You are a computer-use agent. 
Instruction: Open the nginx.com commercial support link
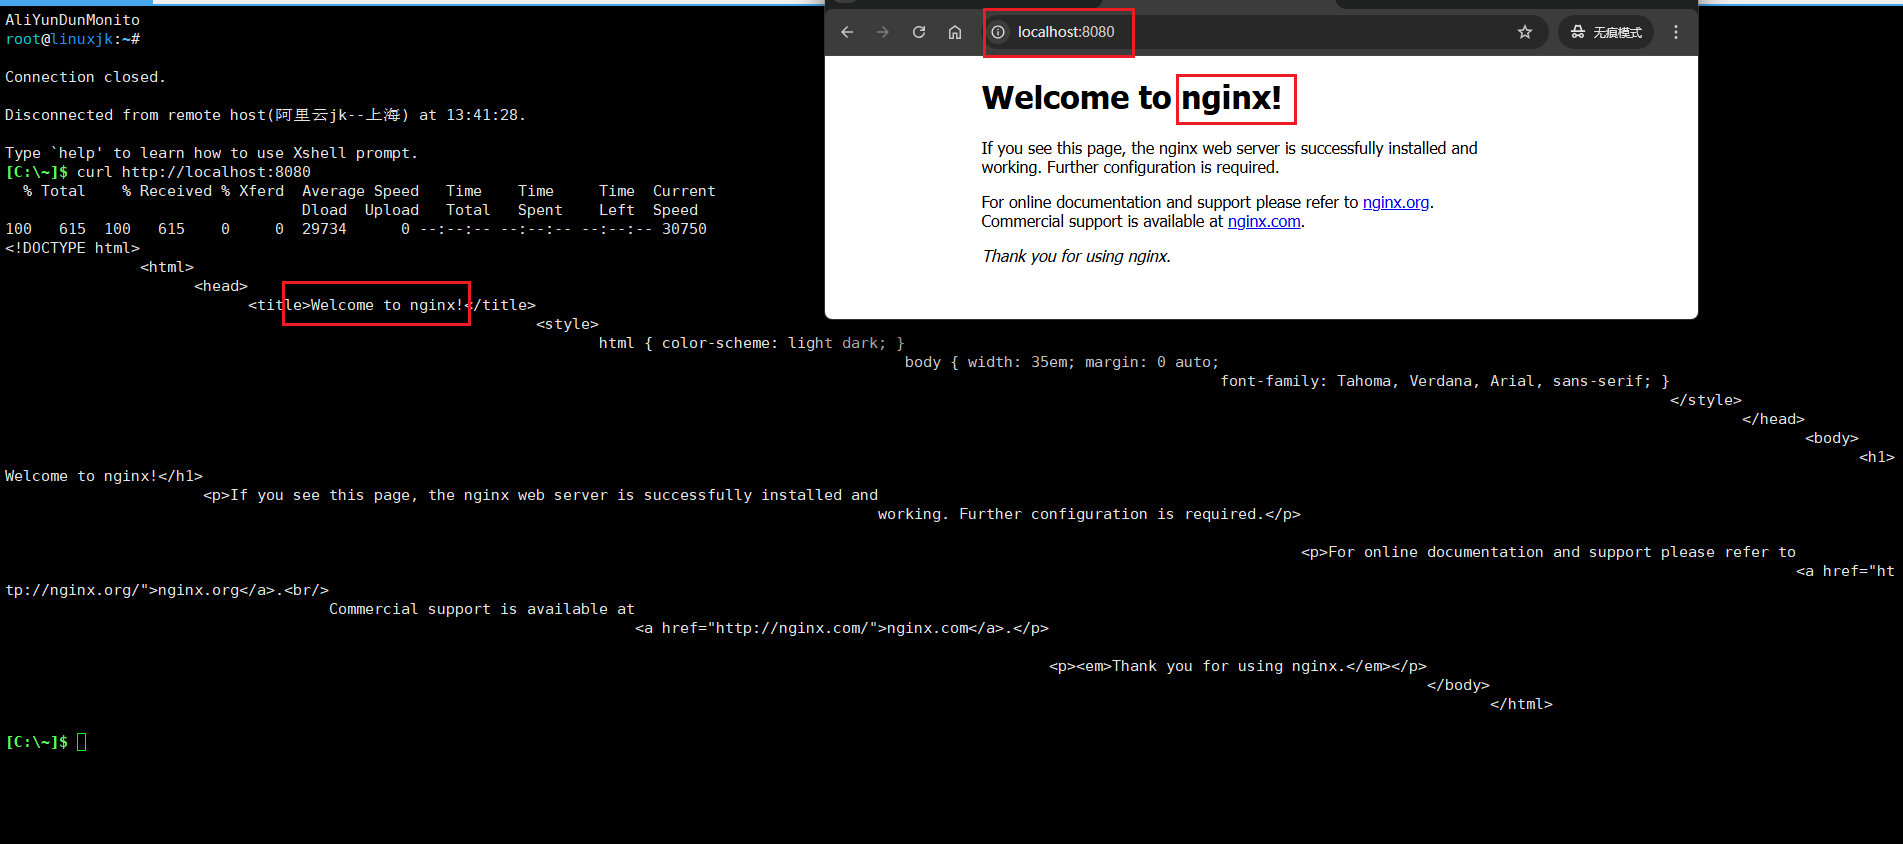pos(1263,221)
